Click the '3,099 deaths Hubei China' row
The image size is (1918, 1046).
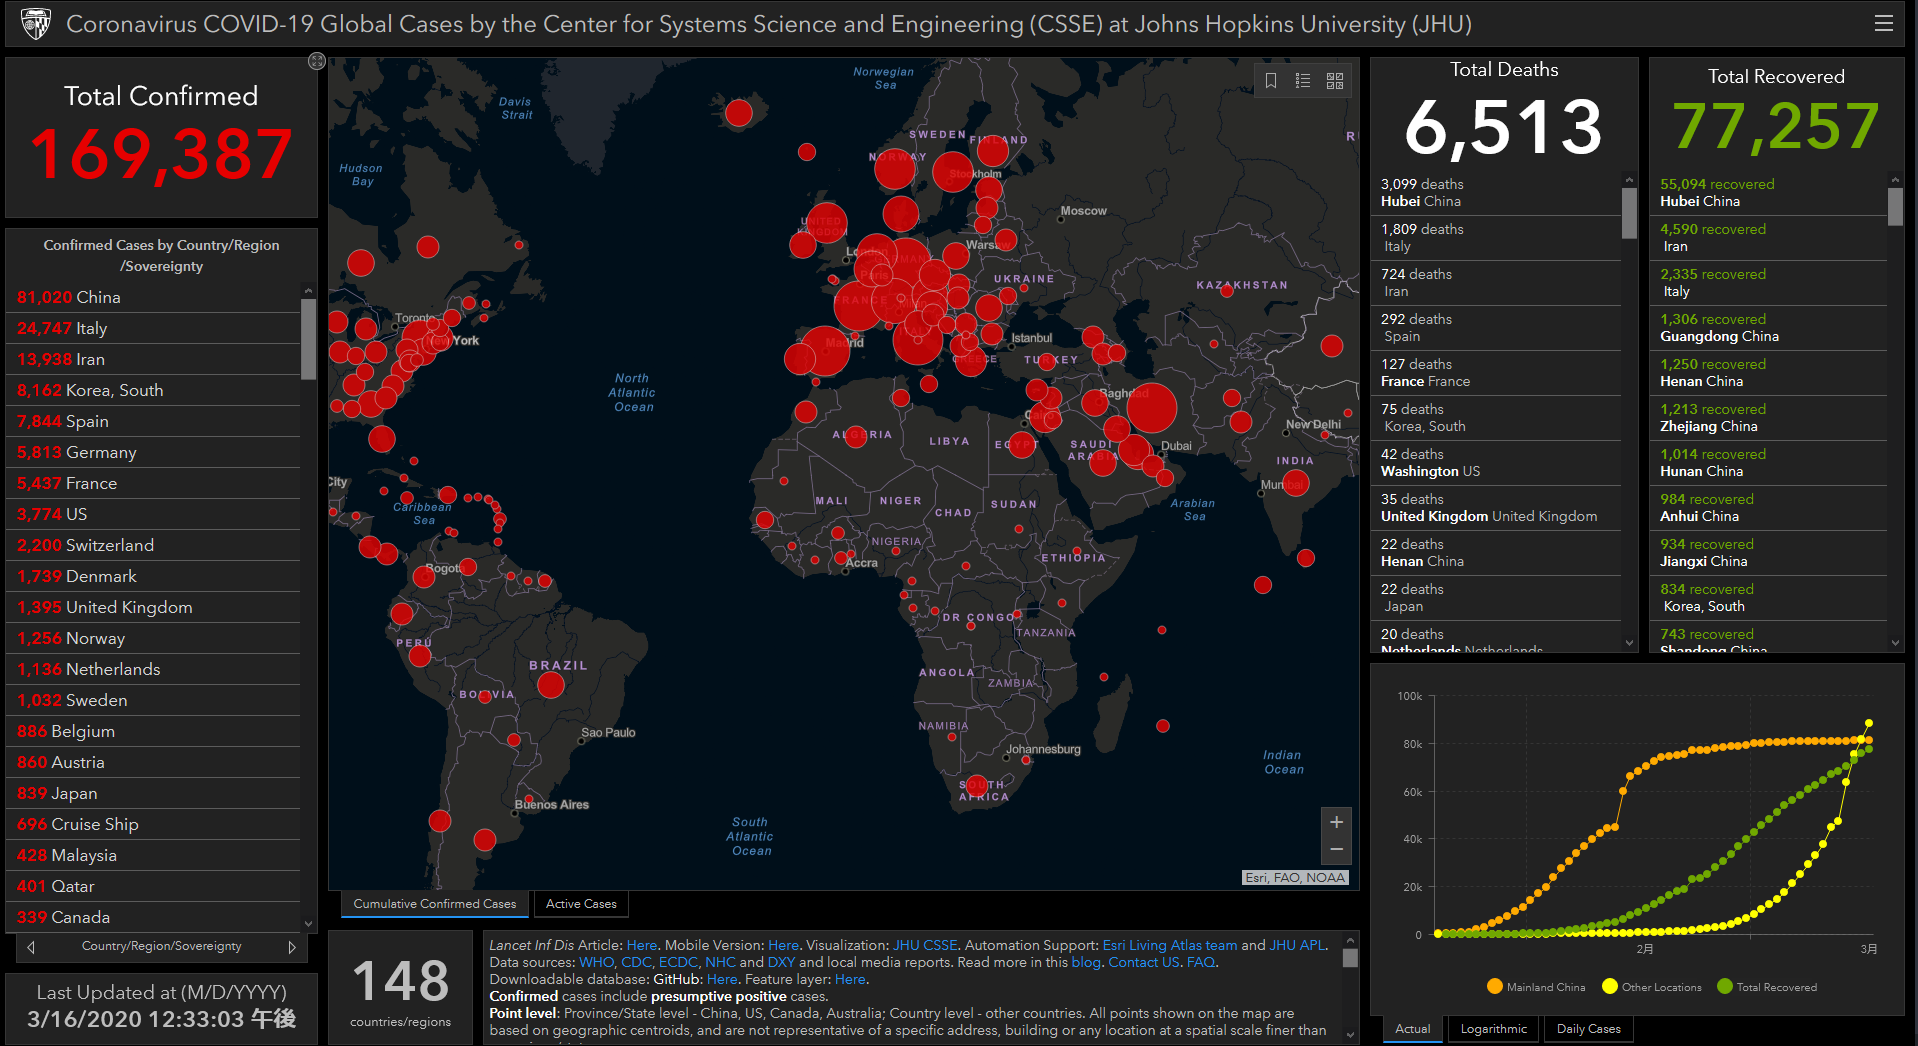(1498, 193)
